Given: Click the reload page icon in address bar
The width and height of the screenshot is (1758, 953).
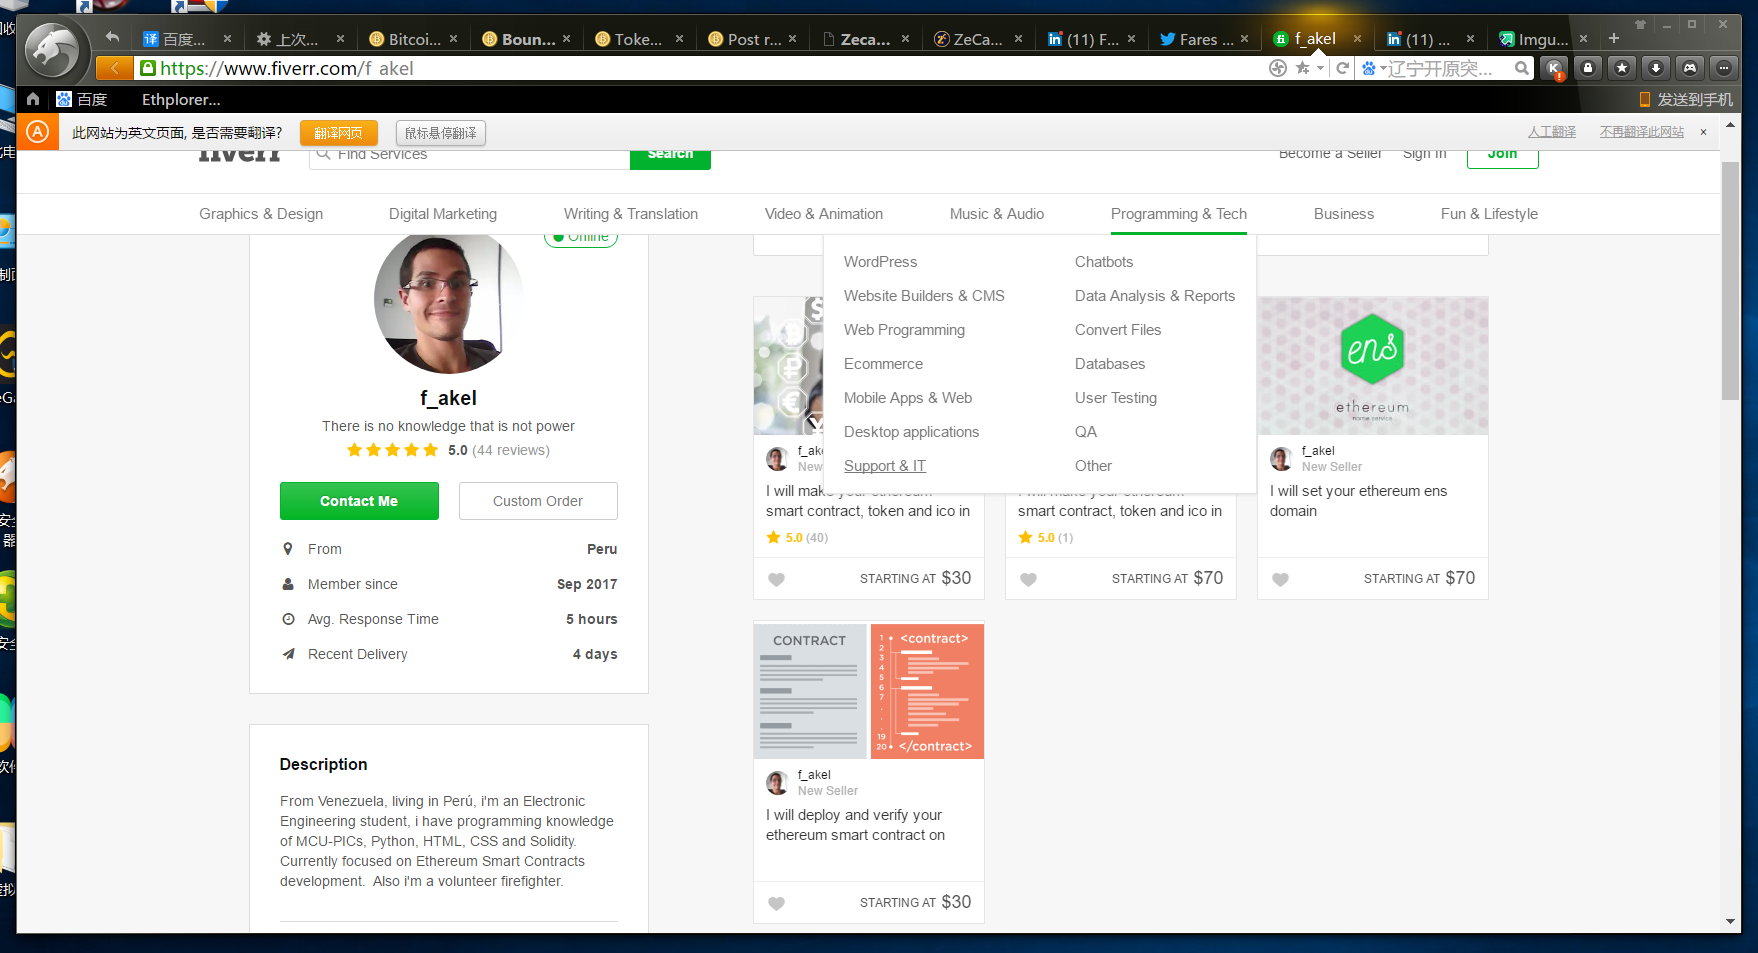Looking at the screenshot, I should [1343, 68].
